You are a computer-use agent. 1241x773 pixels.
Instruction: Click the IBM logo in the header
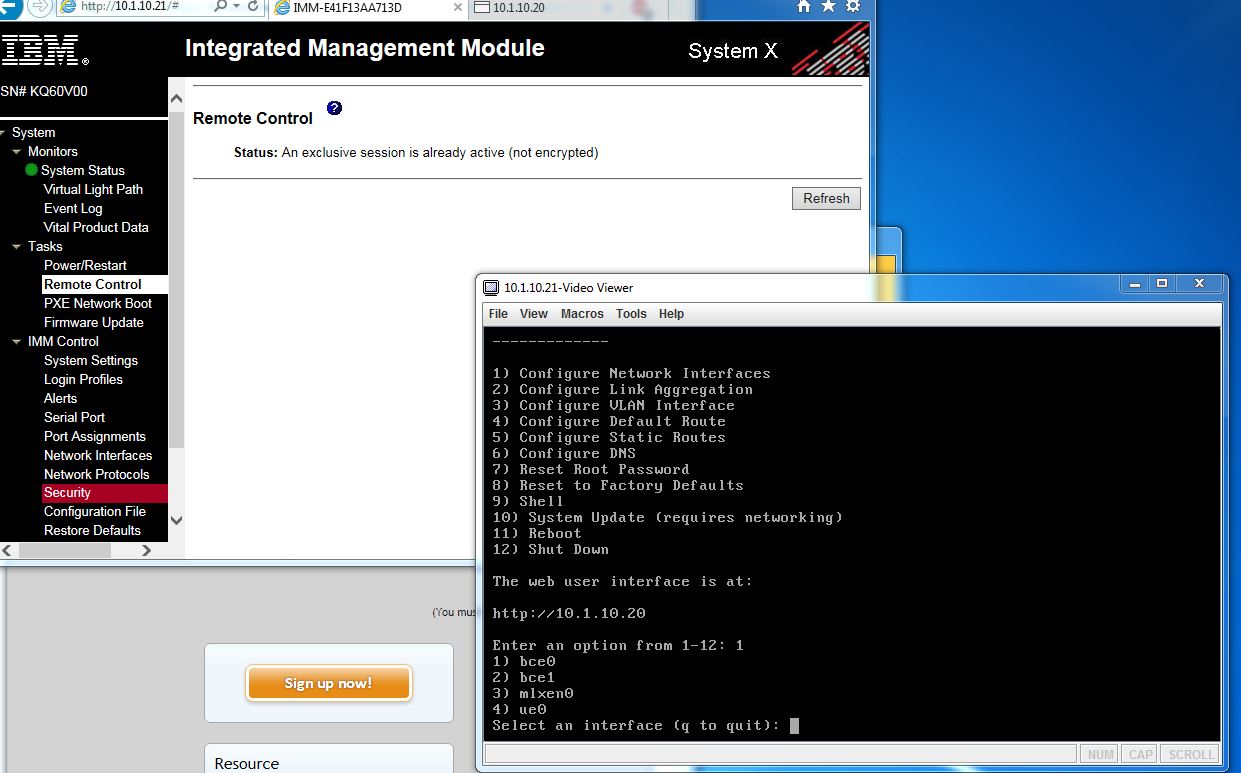click(45, 49)
